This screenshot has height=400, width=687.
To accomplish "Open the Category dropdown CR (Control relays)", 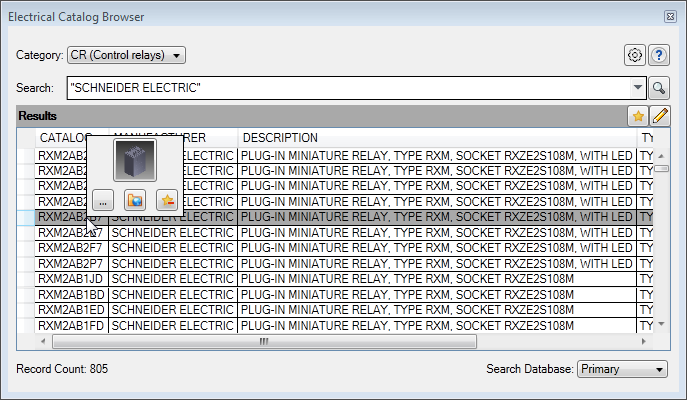I will coord(126,55).
